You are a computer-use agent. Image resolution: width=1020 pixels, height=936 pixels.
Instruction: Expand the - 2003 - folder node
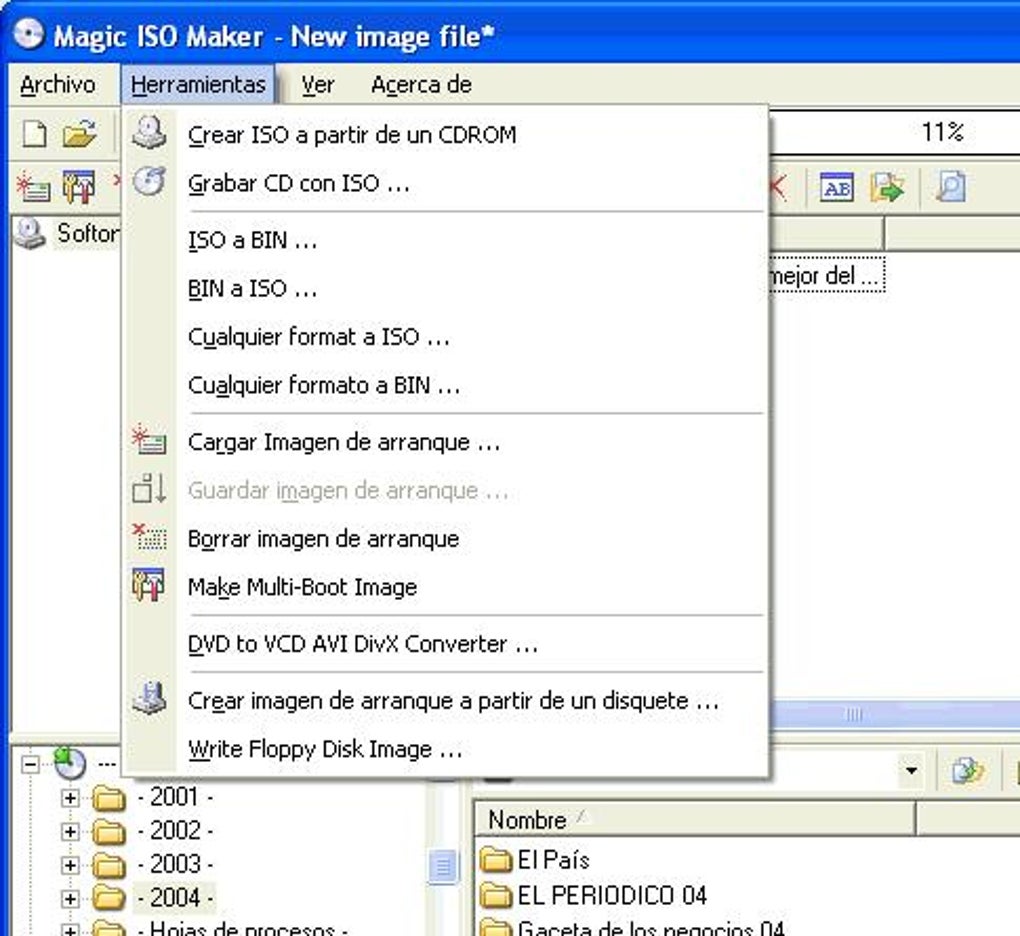click(70, 865)
